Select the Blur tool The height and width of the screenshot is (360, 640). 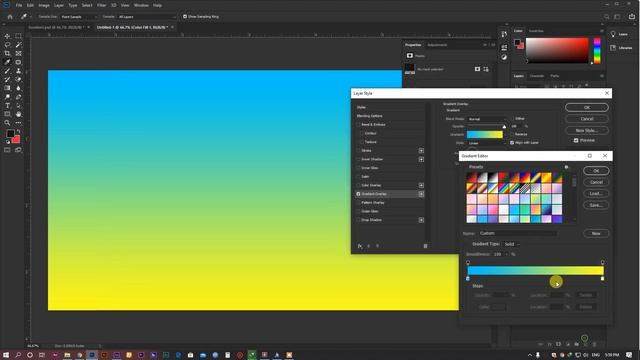(18, 88)
